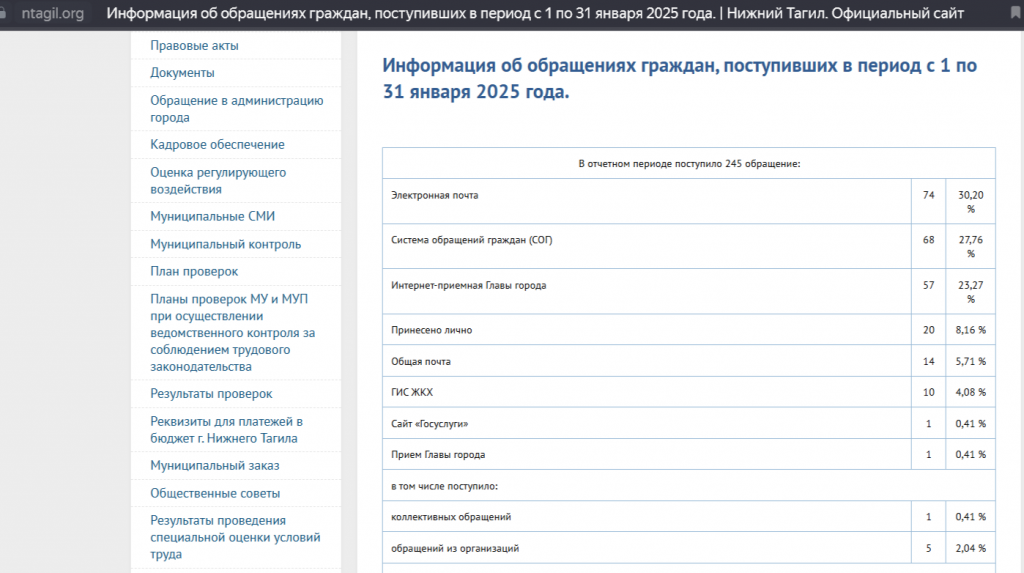Click the value 5 in организаций row
1024x573 pixels.
(x=929, y=549)
